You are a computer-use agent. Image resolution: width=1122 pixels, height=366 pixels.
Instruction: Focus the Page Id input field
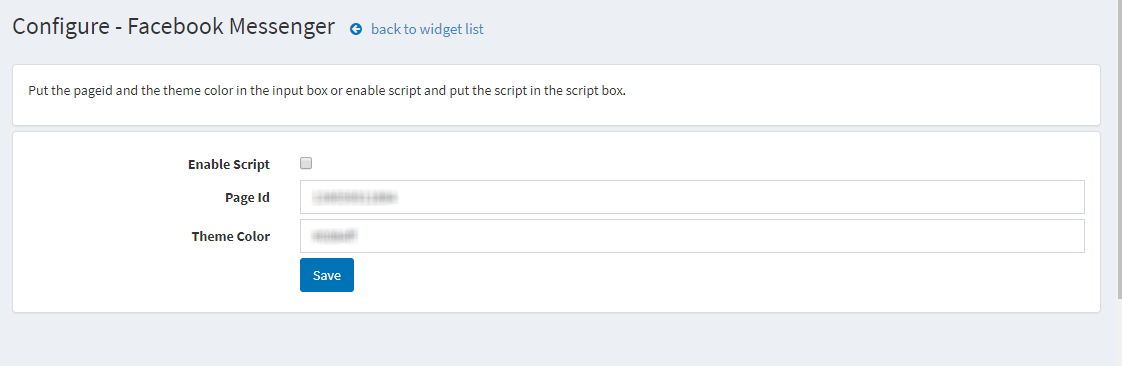tap(692, 197)
